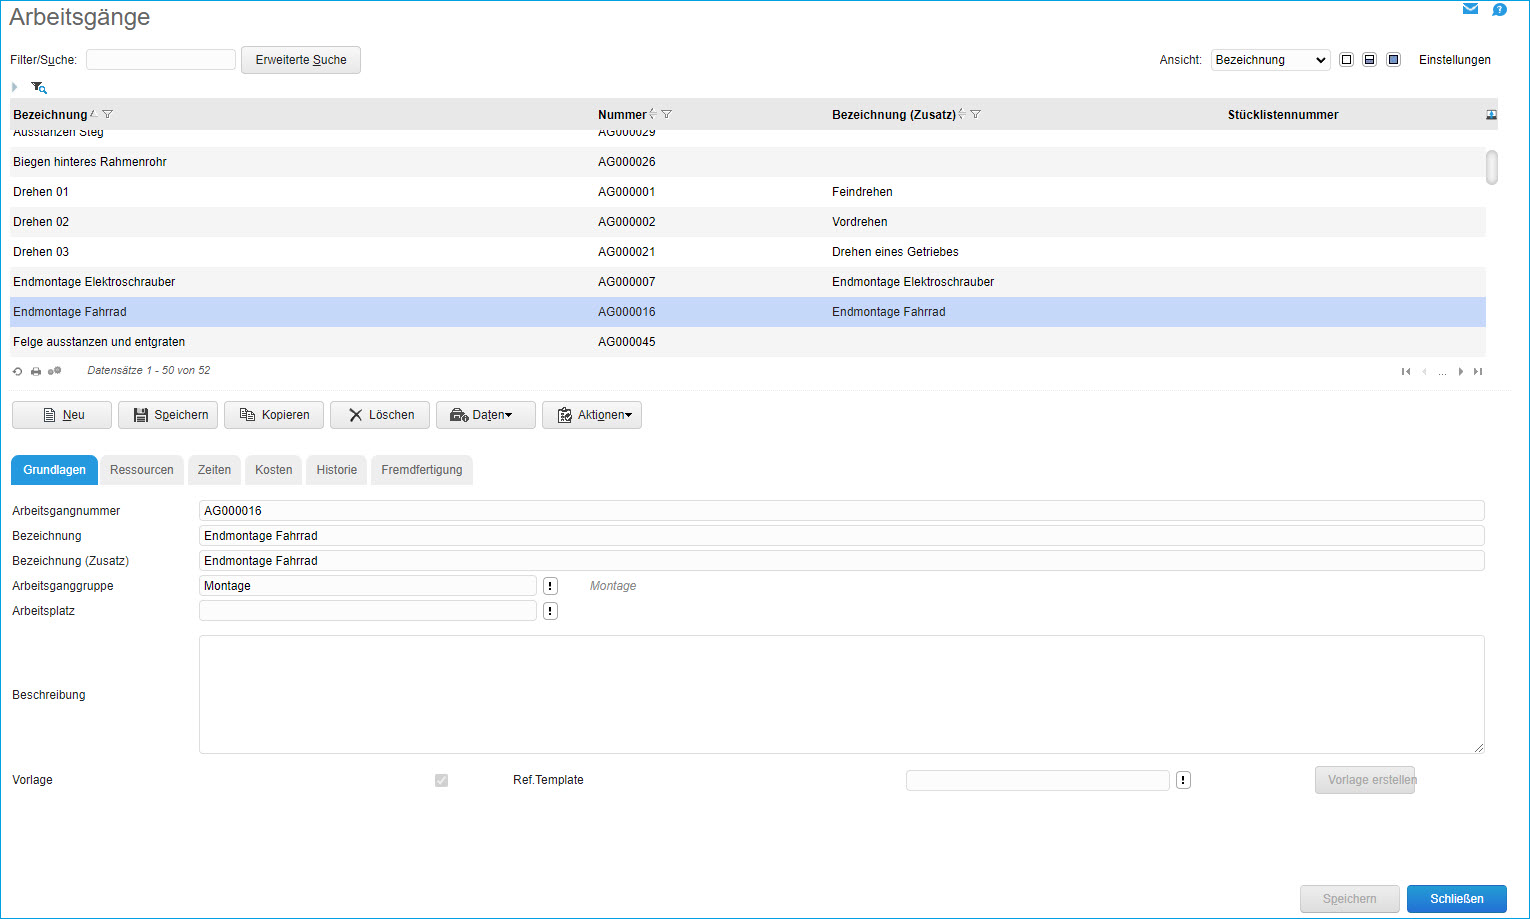Expand the Aktionen dropdown button

coord(592,415)
